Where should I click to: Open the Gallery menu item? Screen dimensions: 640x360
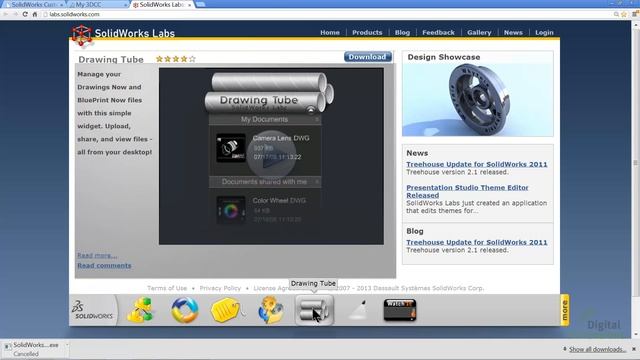pyautogui.click(x=479, y=32)
